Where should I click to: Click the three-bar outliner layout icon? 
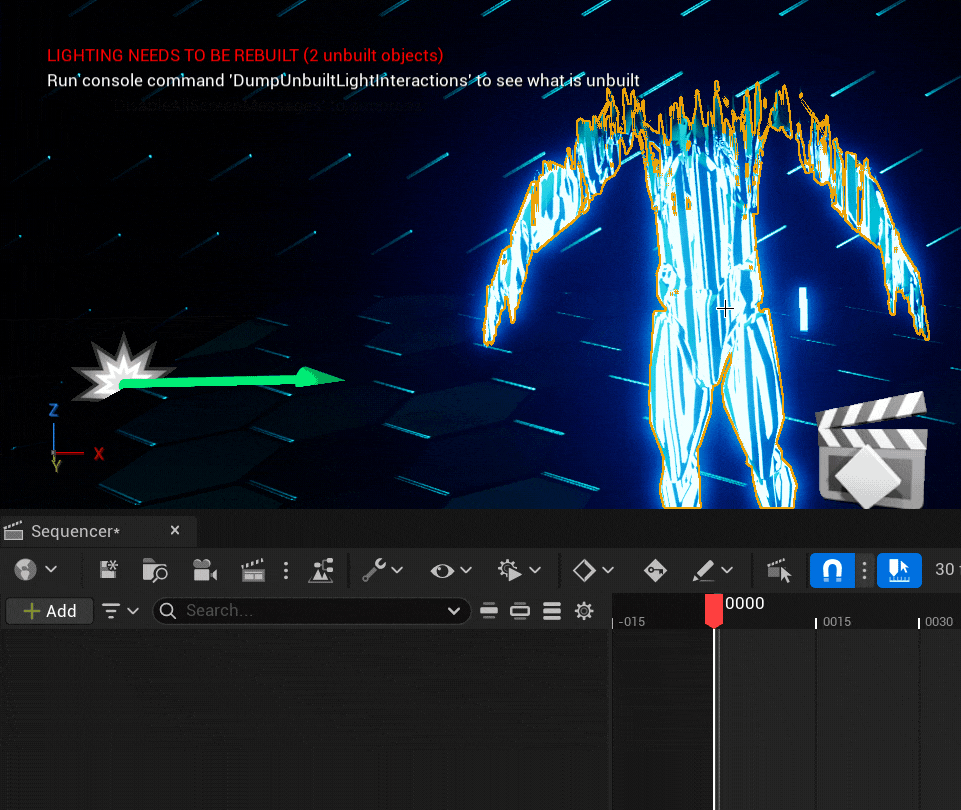point(552,611)
